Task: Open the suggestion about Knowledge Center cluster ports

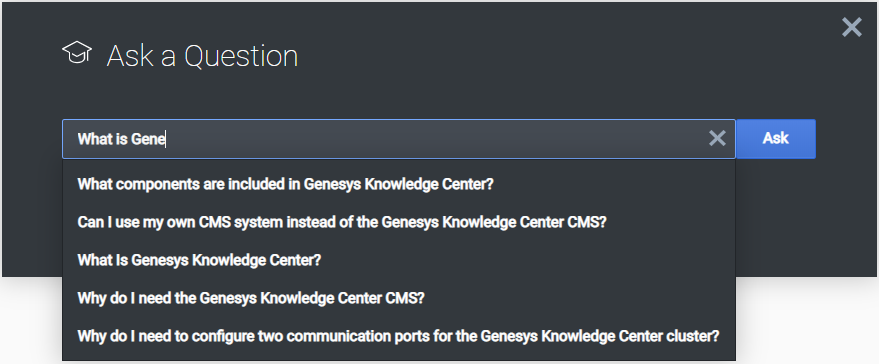Action: tap(398, 337)
